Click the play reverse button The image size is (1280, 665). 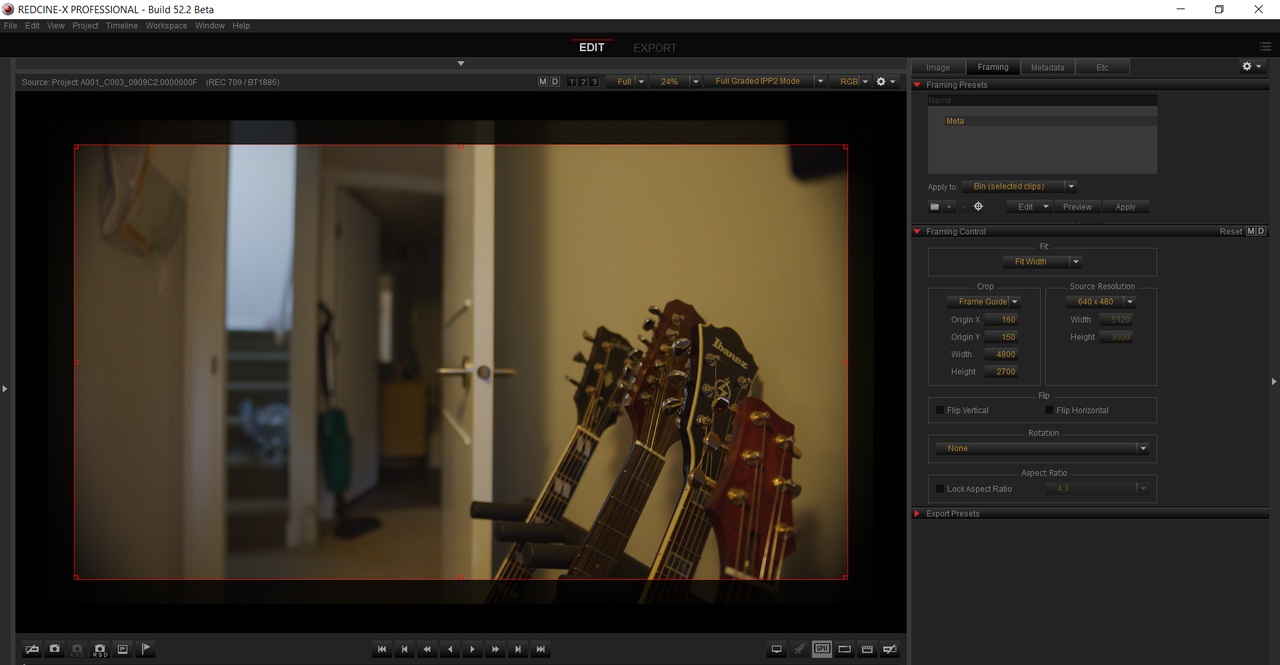(x=450, y=649)
